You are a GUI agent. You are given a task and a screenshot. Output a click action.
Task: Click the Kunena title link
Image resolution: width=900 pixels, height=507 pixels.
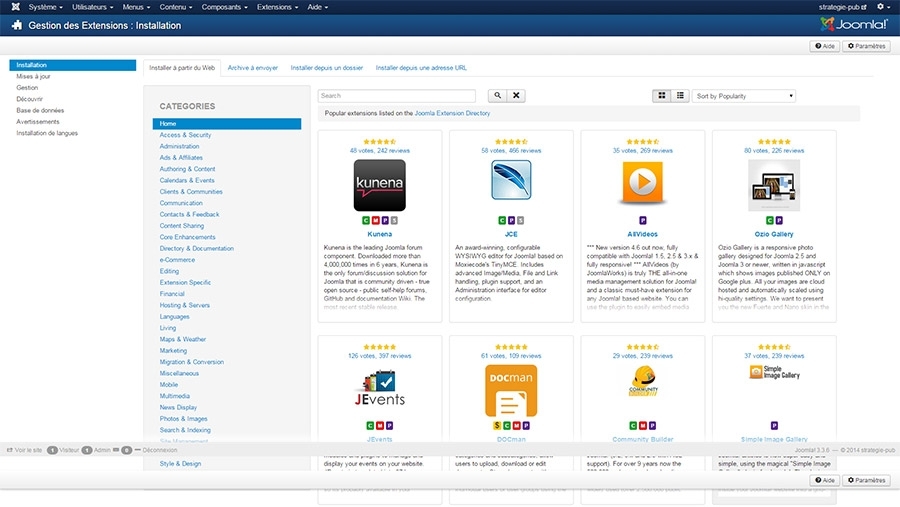(x=379, y=234)
